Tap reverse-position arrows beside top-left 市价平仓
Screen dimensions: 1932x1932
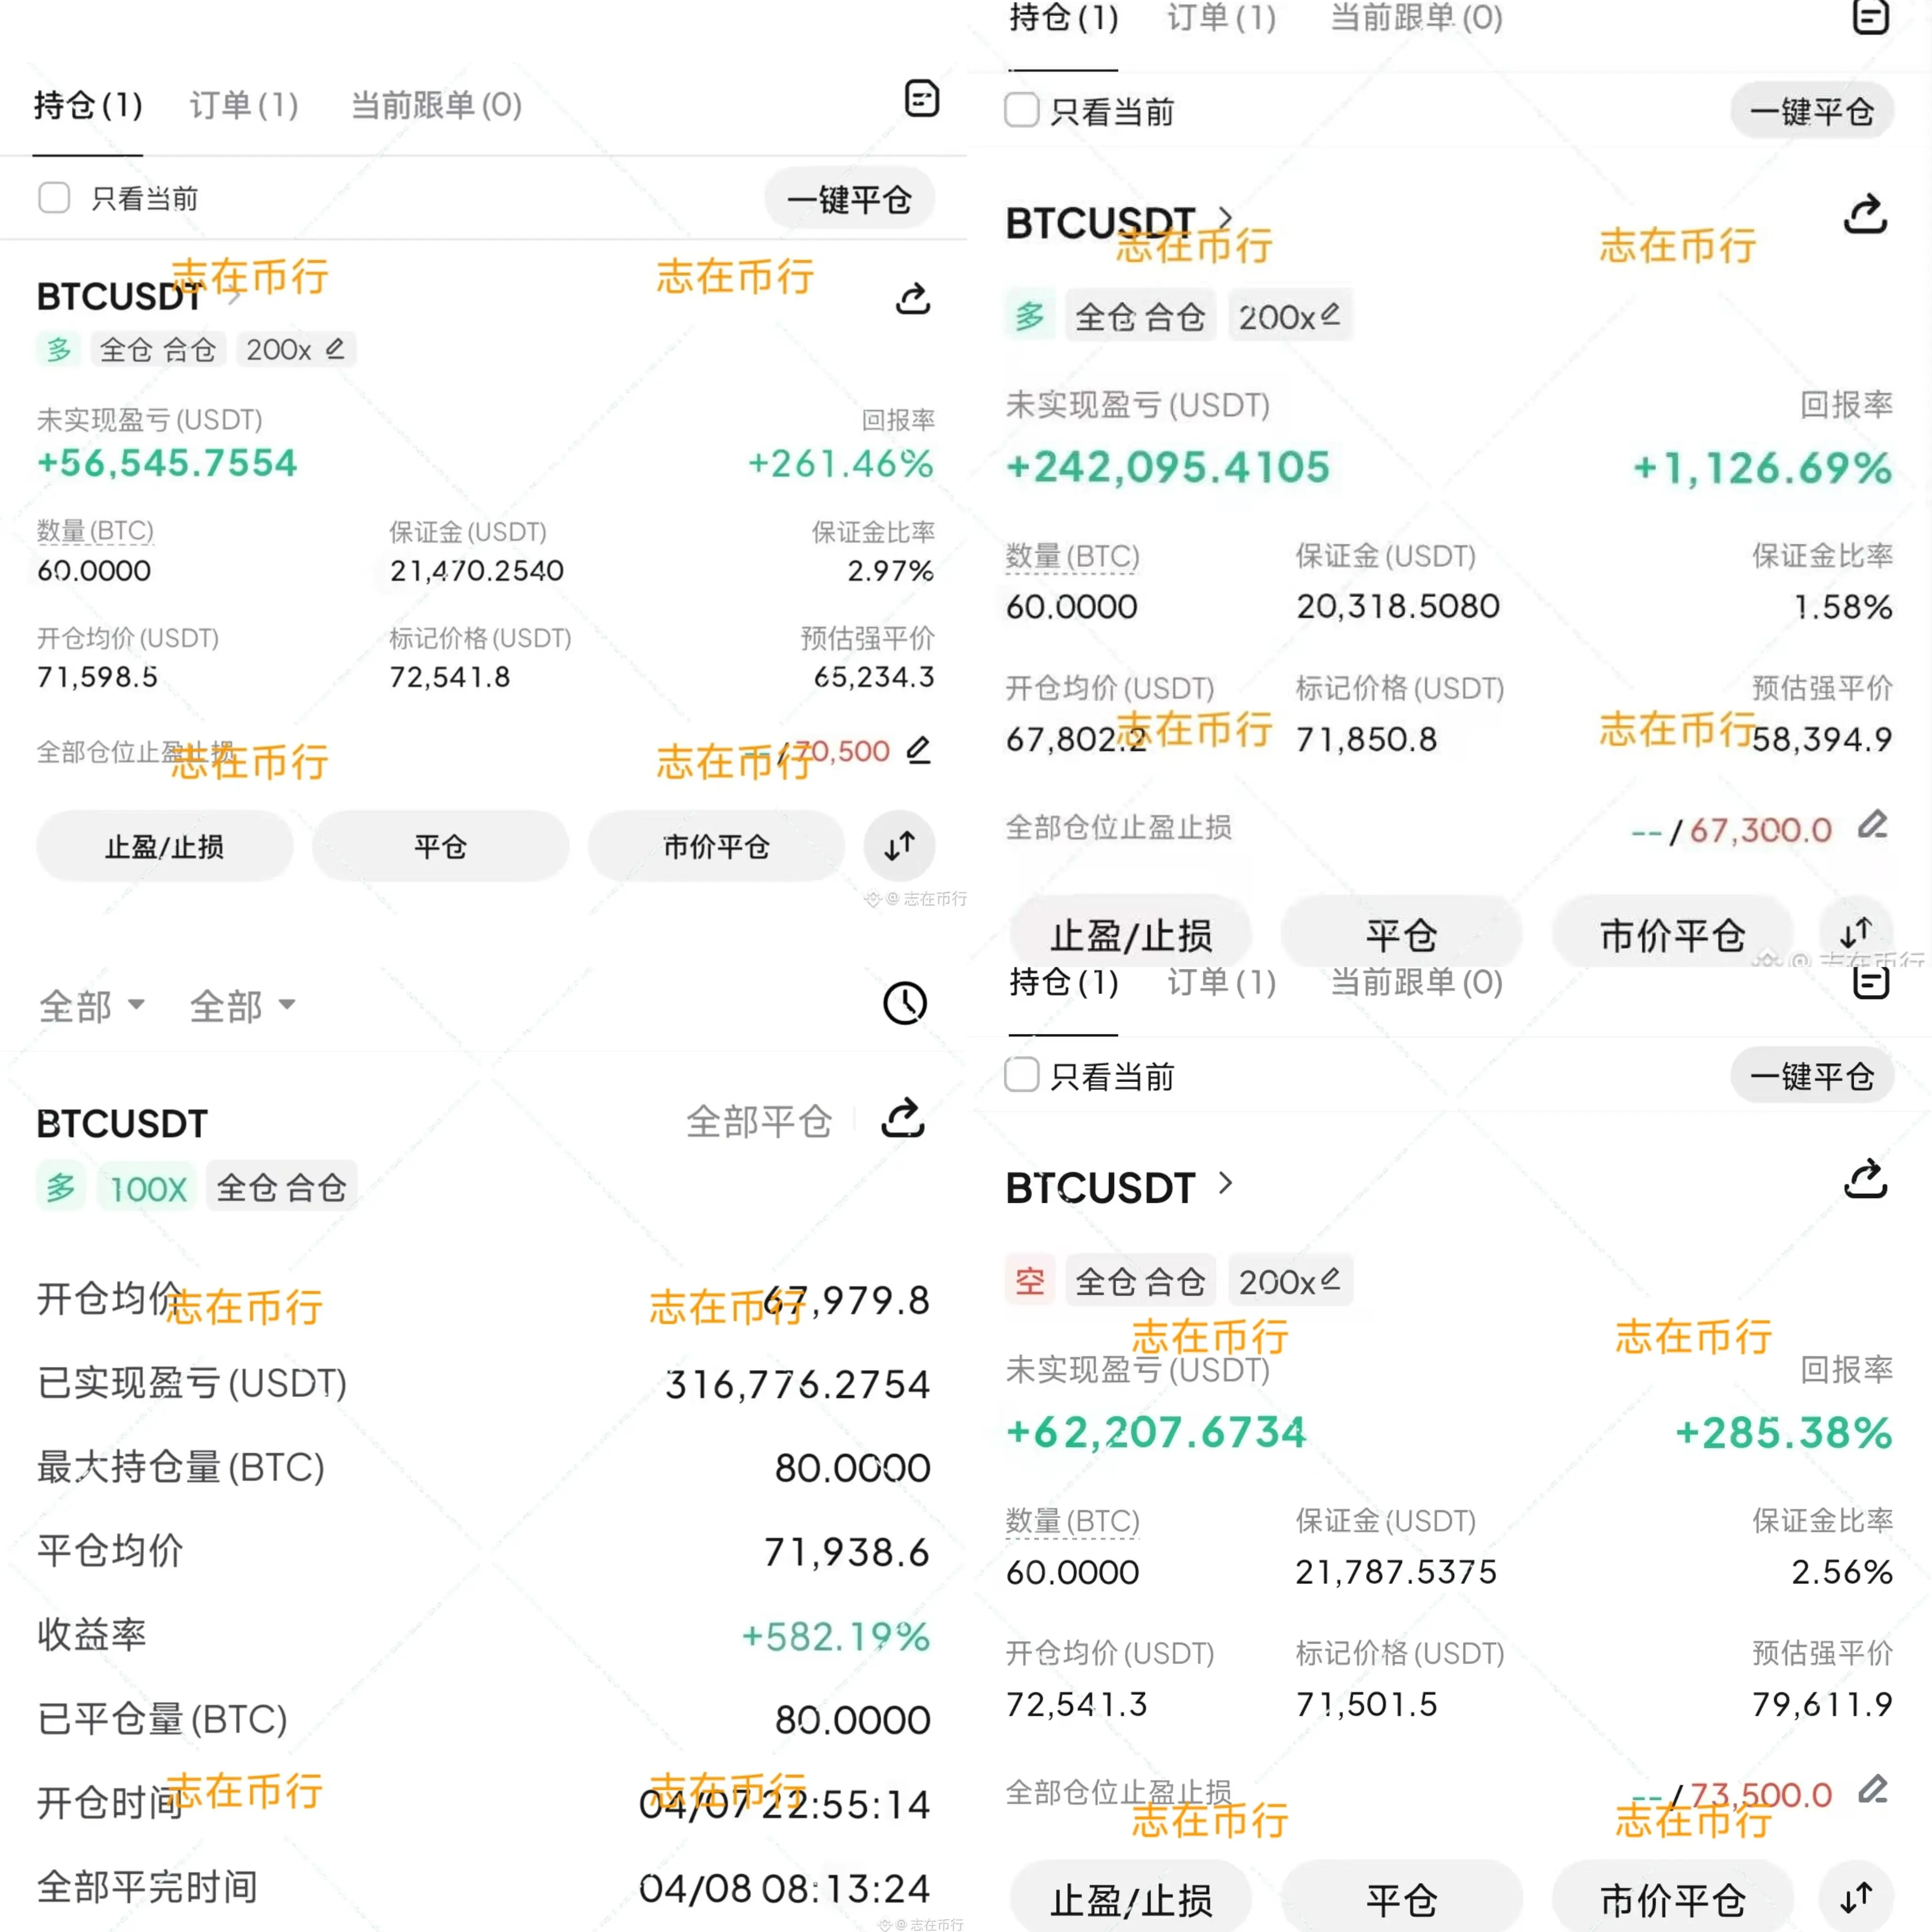(899, 846)
